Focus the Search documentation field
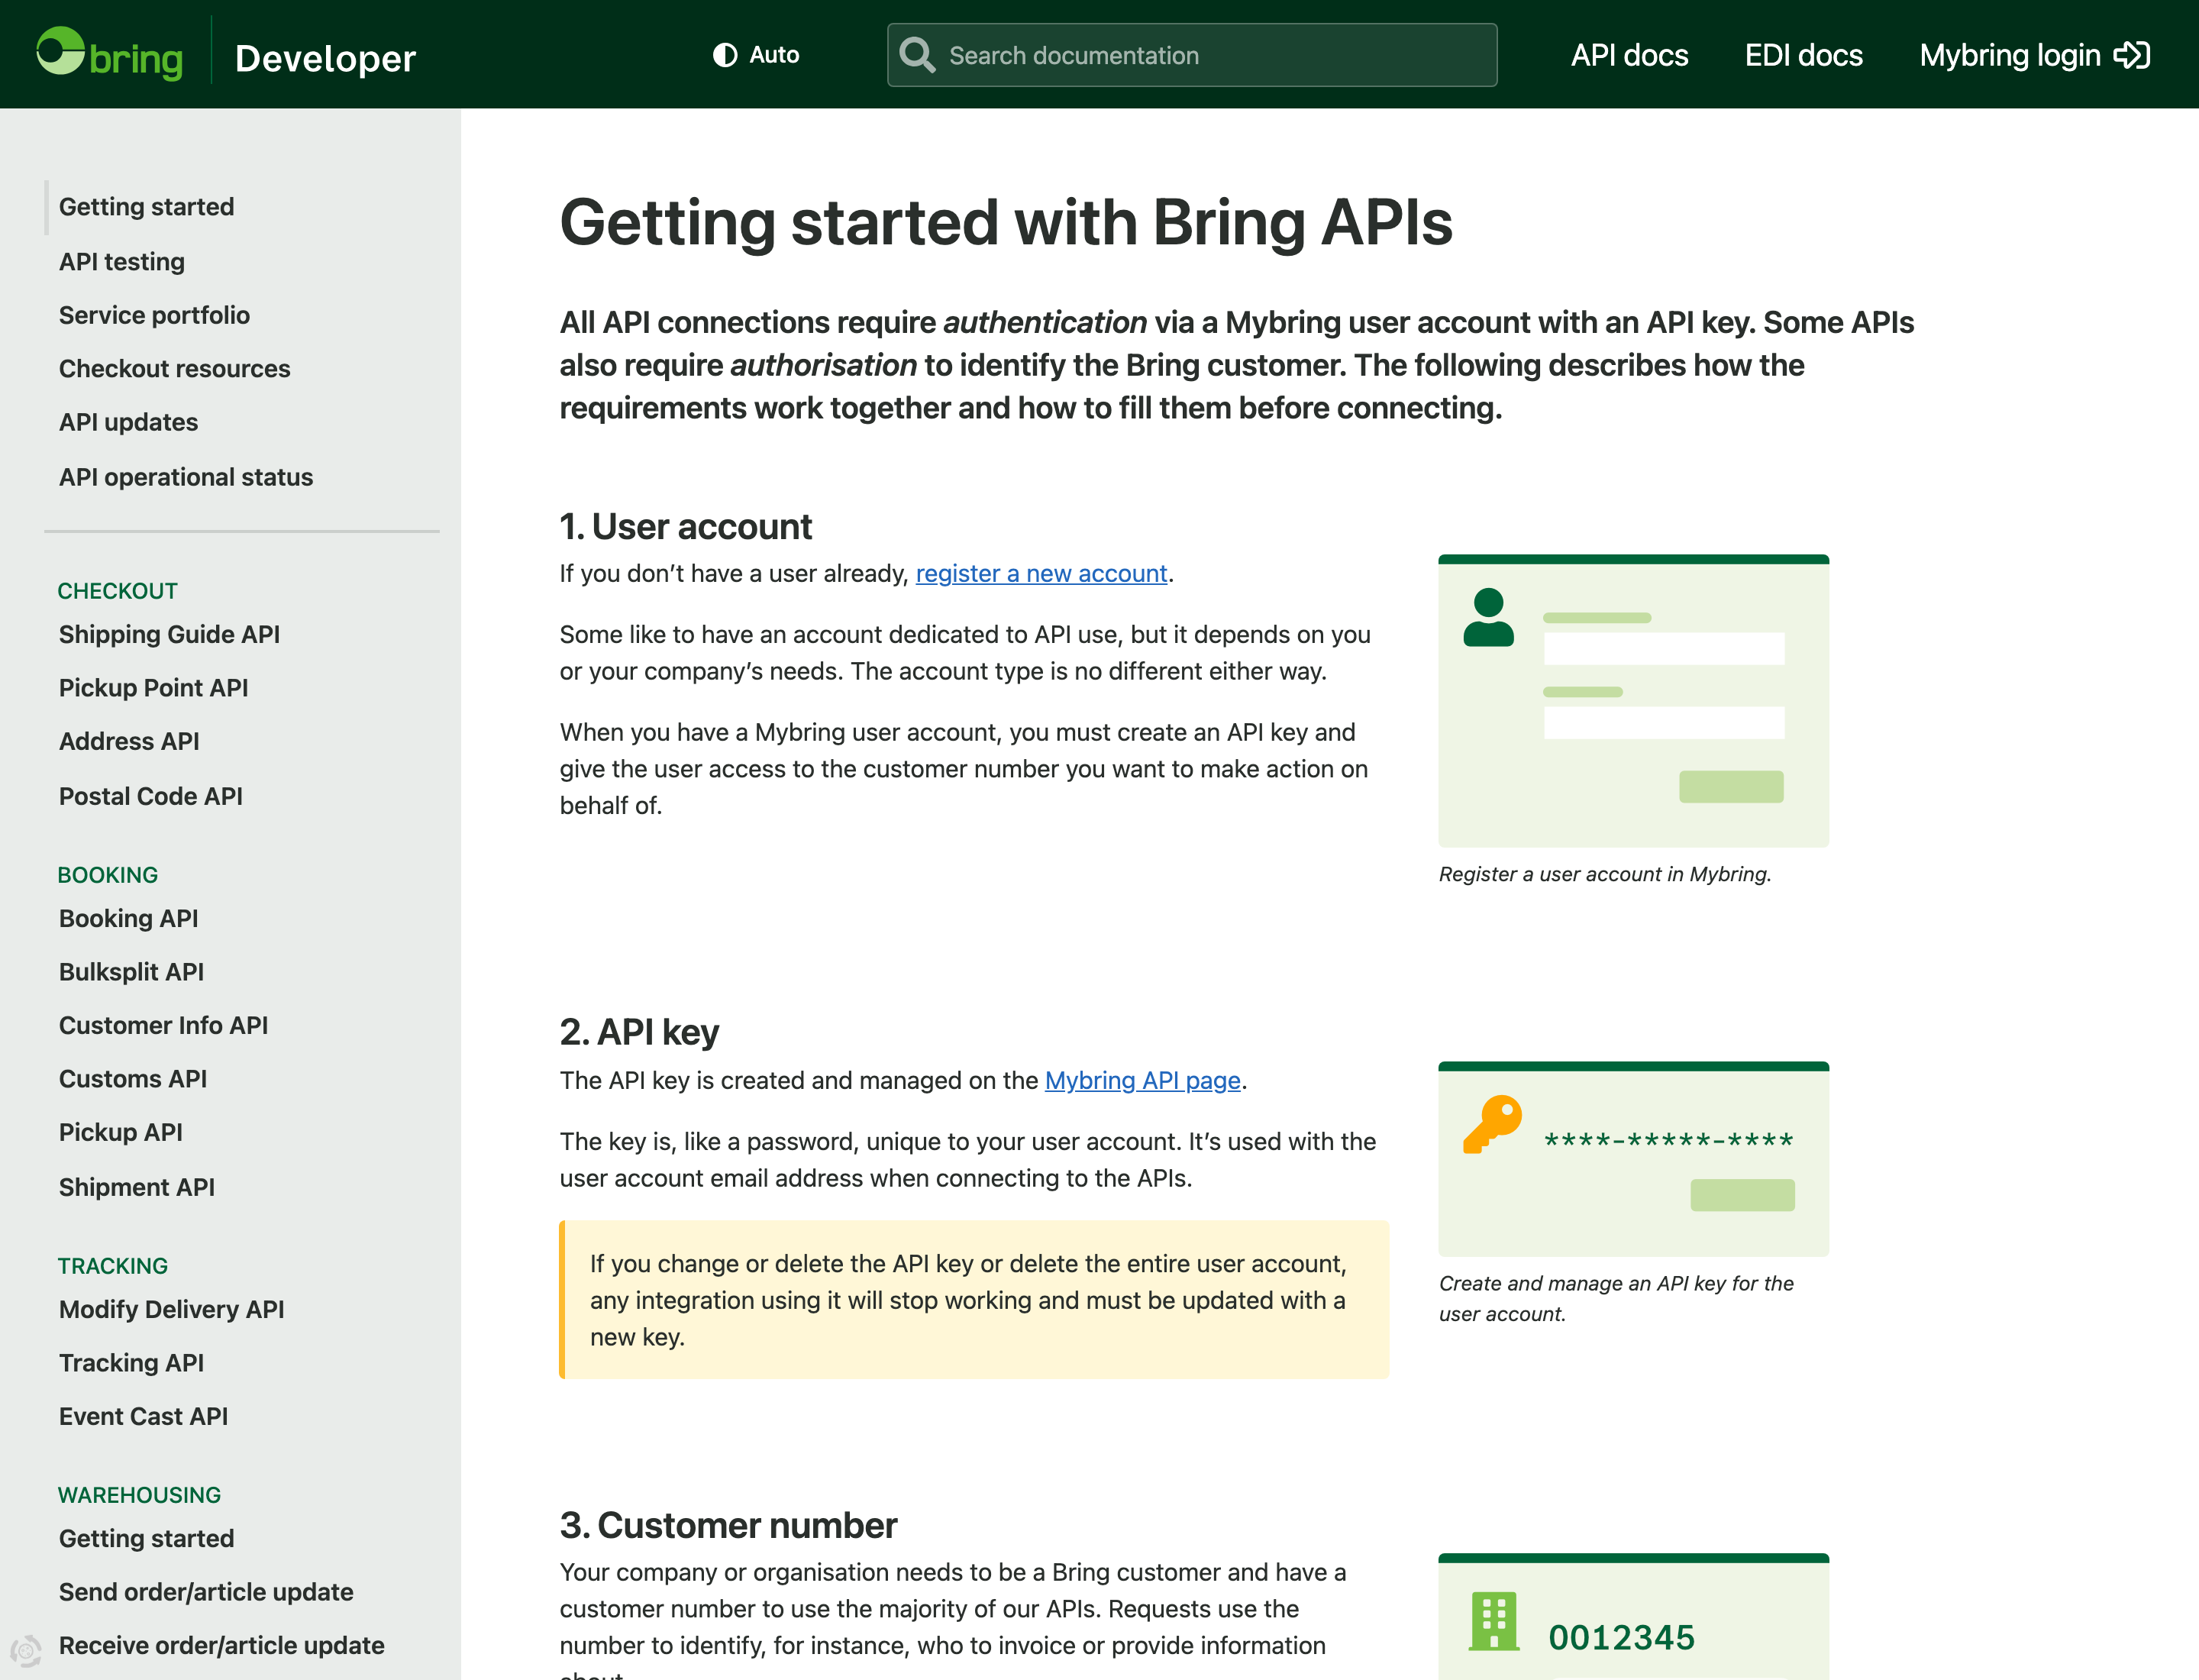Screen dimensions: 2199x1680 pyautogui.click(x=1192, y=55)
